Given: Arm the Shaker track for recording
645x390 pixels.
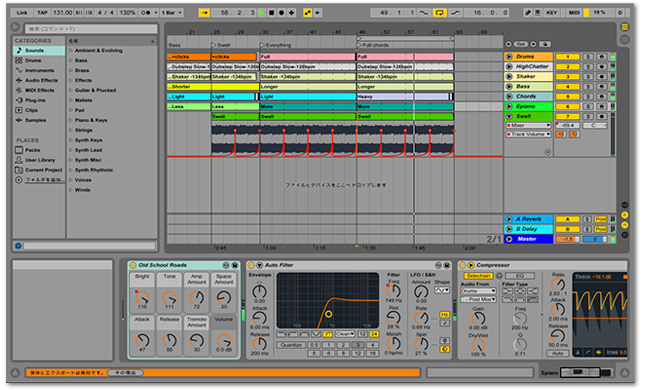Looking at the screenshot, I should click(602, 77).
